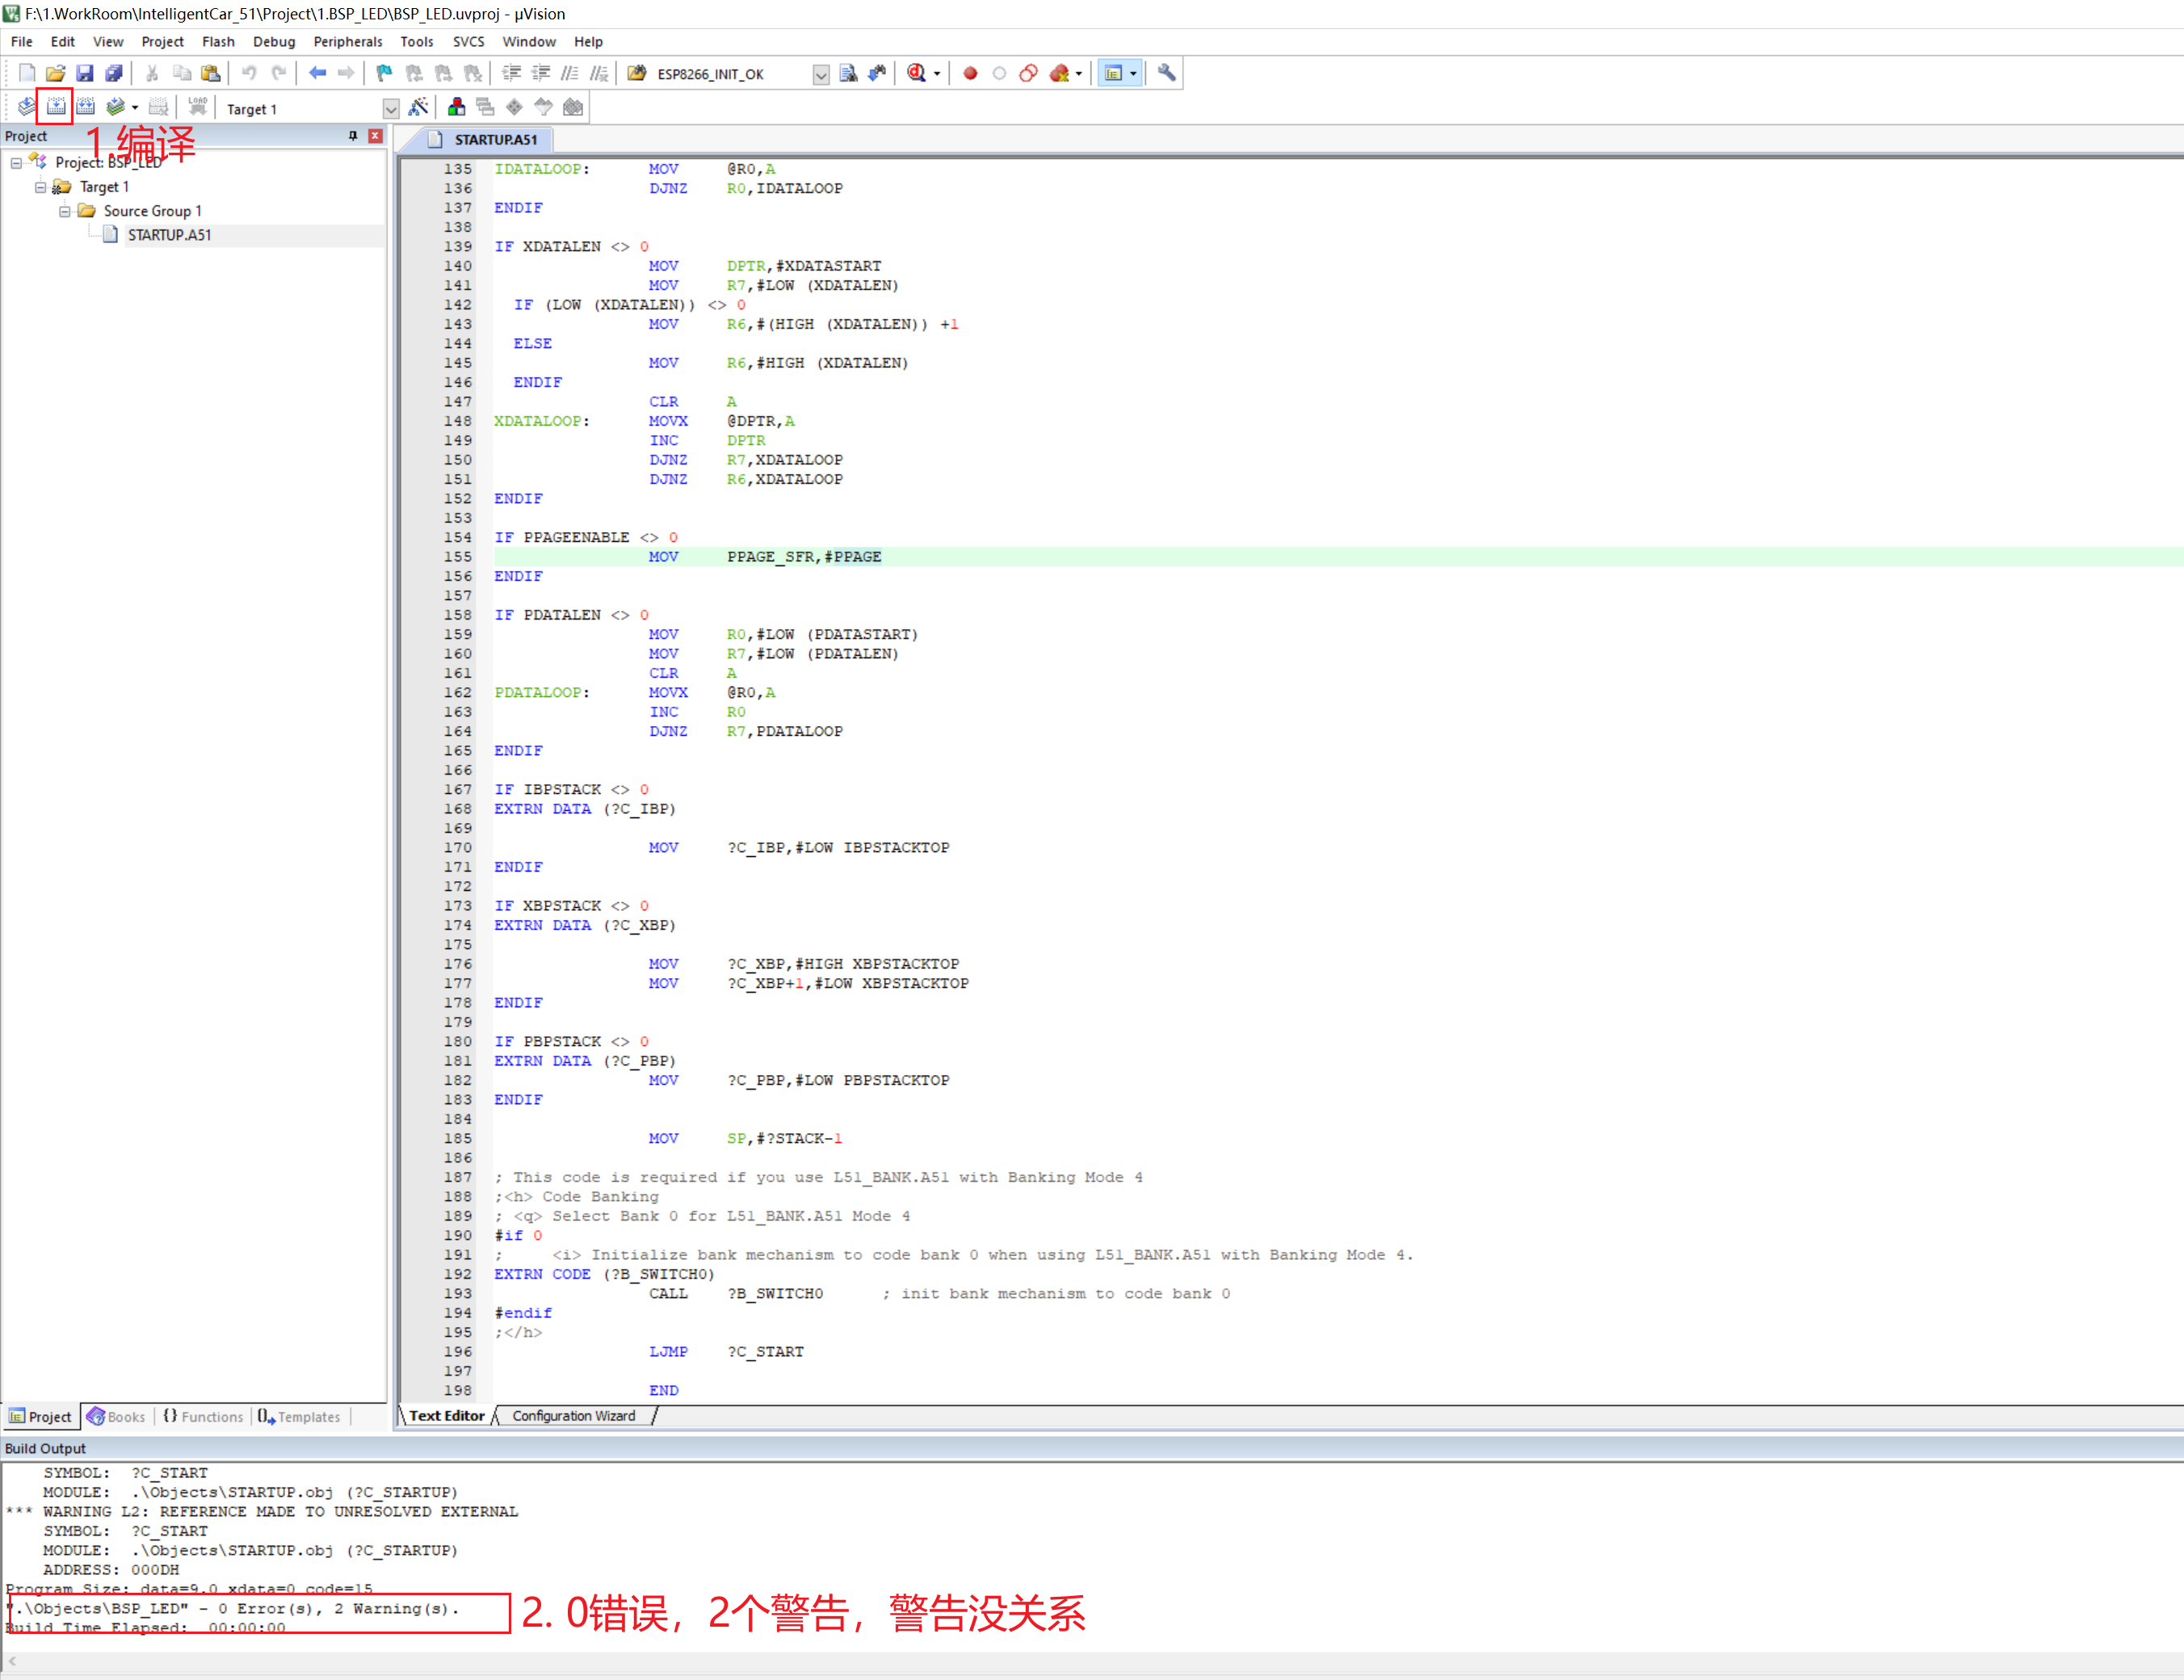2184x1680 pixels.
Task: Open the Project menu
Action: pos(163,42)
